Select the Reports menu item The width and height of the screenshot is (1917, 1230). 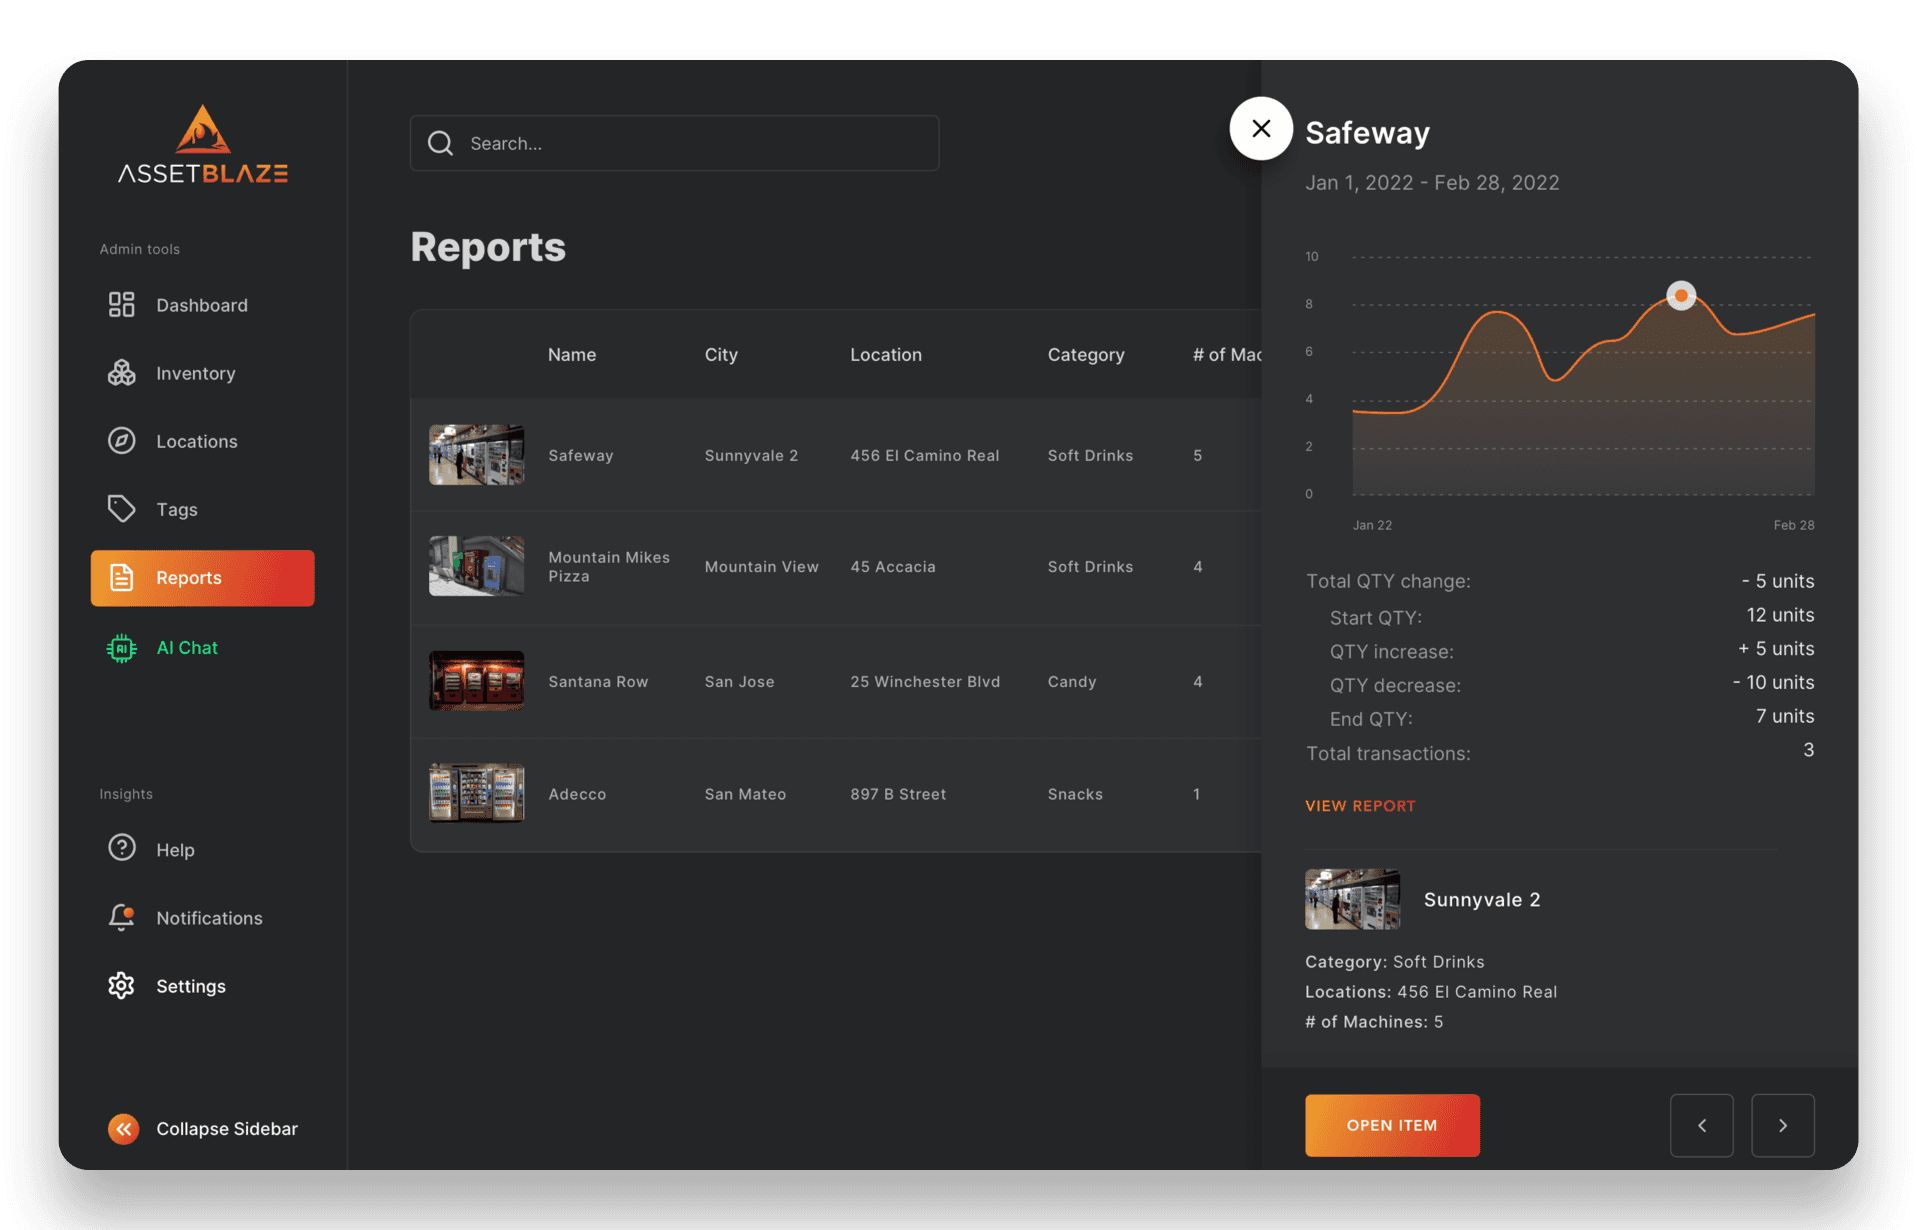(x=202, y=578)
